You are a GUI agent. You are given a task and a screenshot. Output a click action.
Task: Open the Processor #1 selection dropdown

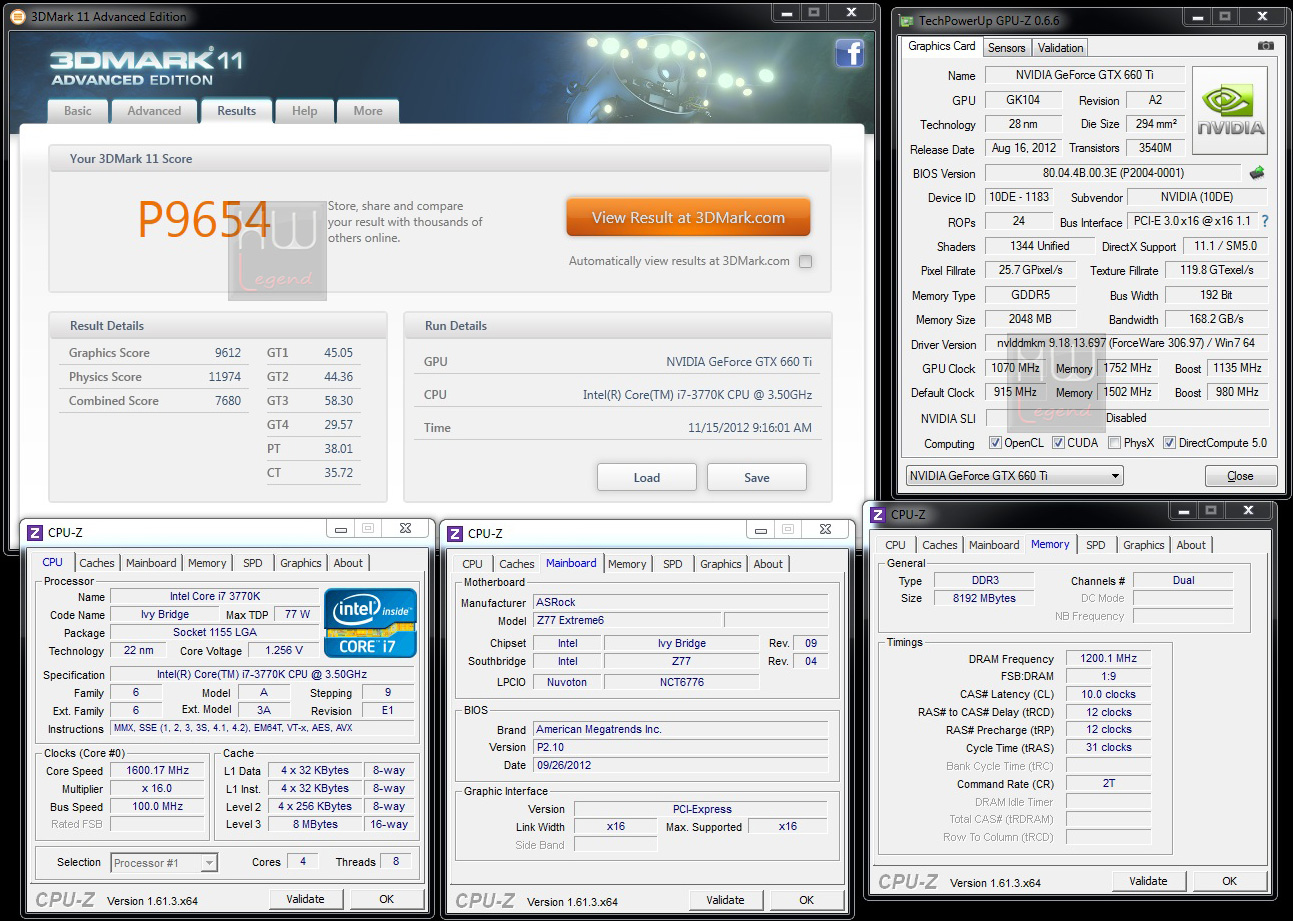(x=164, y=862)
